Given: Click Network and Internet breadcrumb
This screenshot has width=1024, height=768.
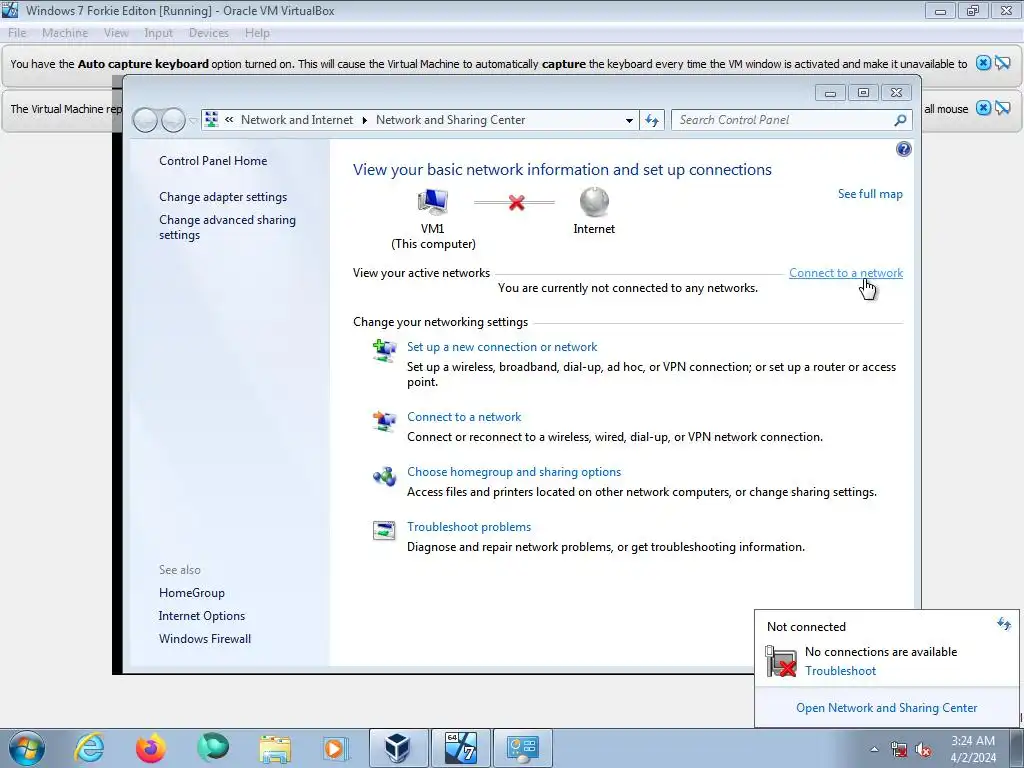Looking at the screenshot, I should [x=296, y=120].
